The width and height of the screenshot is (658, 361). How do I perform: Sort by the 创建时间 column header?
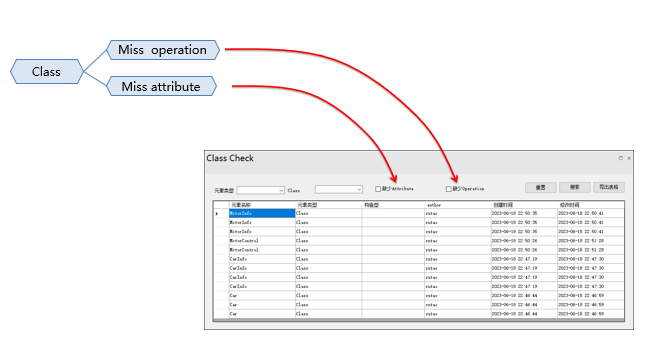pyautogui.click(x=524, y=205)
